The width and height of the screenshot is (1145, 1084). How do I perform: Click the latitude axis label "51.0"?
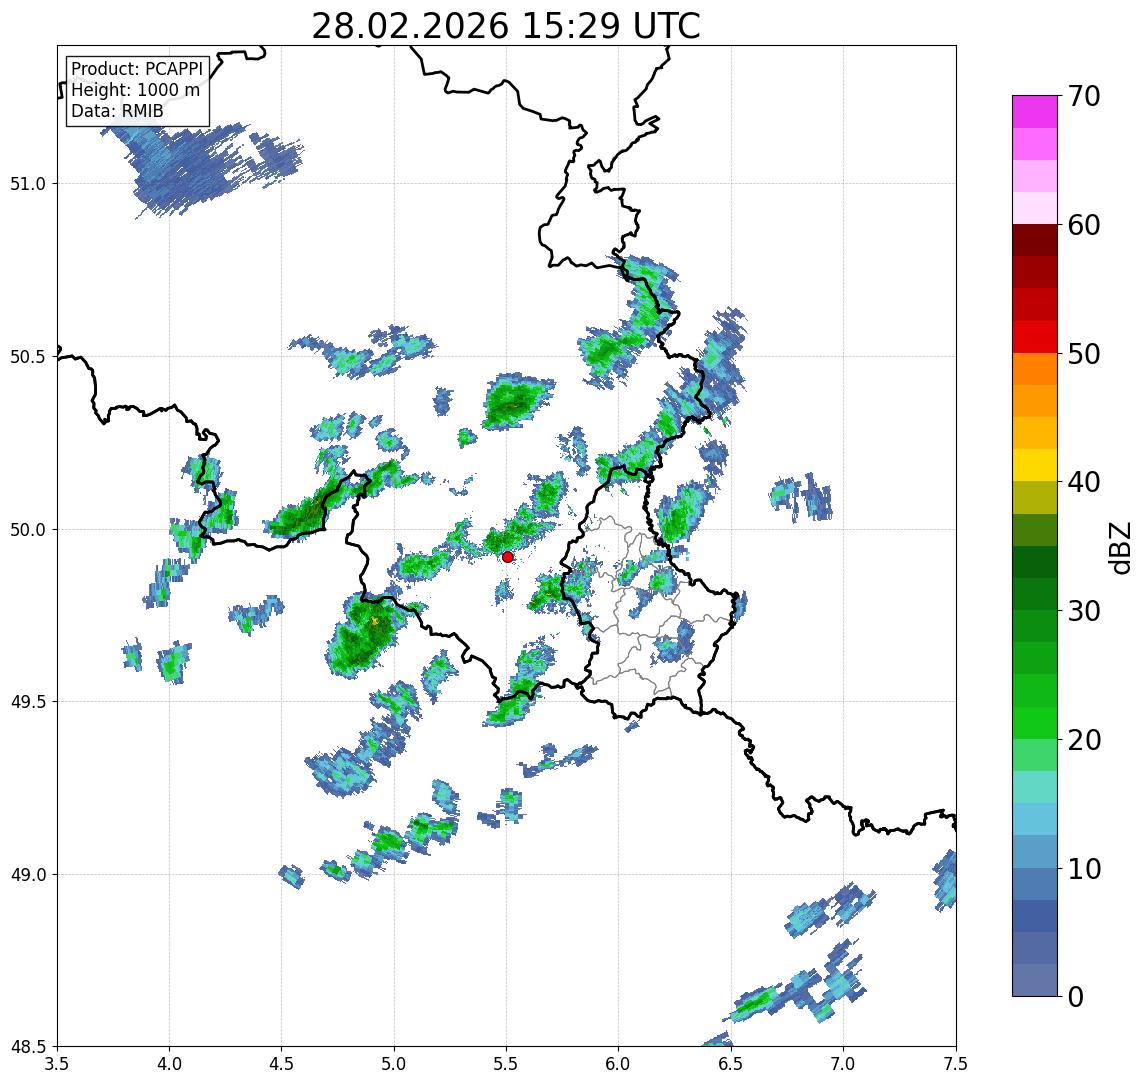click(x=28, y=184)
